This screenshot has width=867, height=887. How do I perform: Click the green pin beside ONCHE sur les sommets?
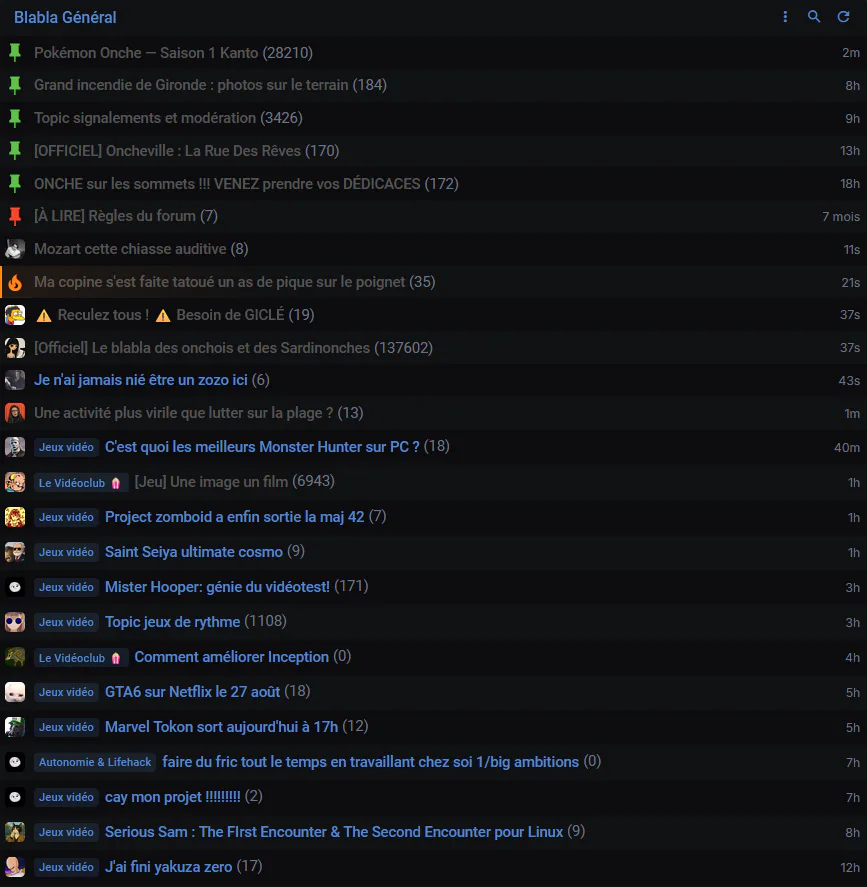[15, 184]
